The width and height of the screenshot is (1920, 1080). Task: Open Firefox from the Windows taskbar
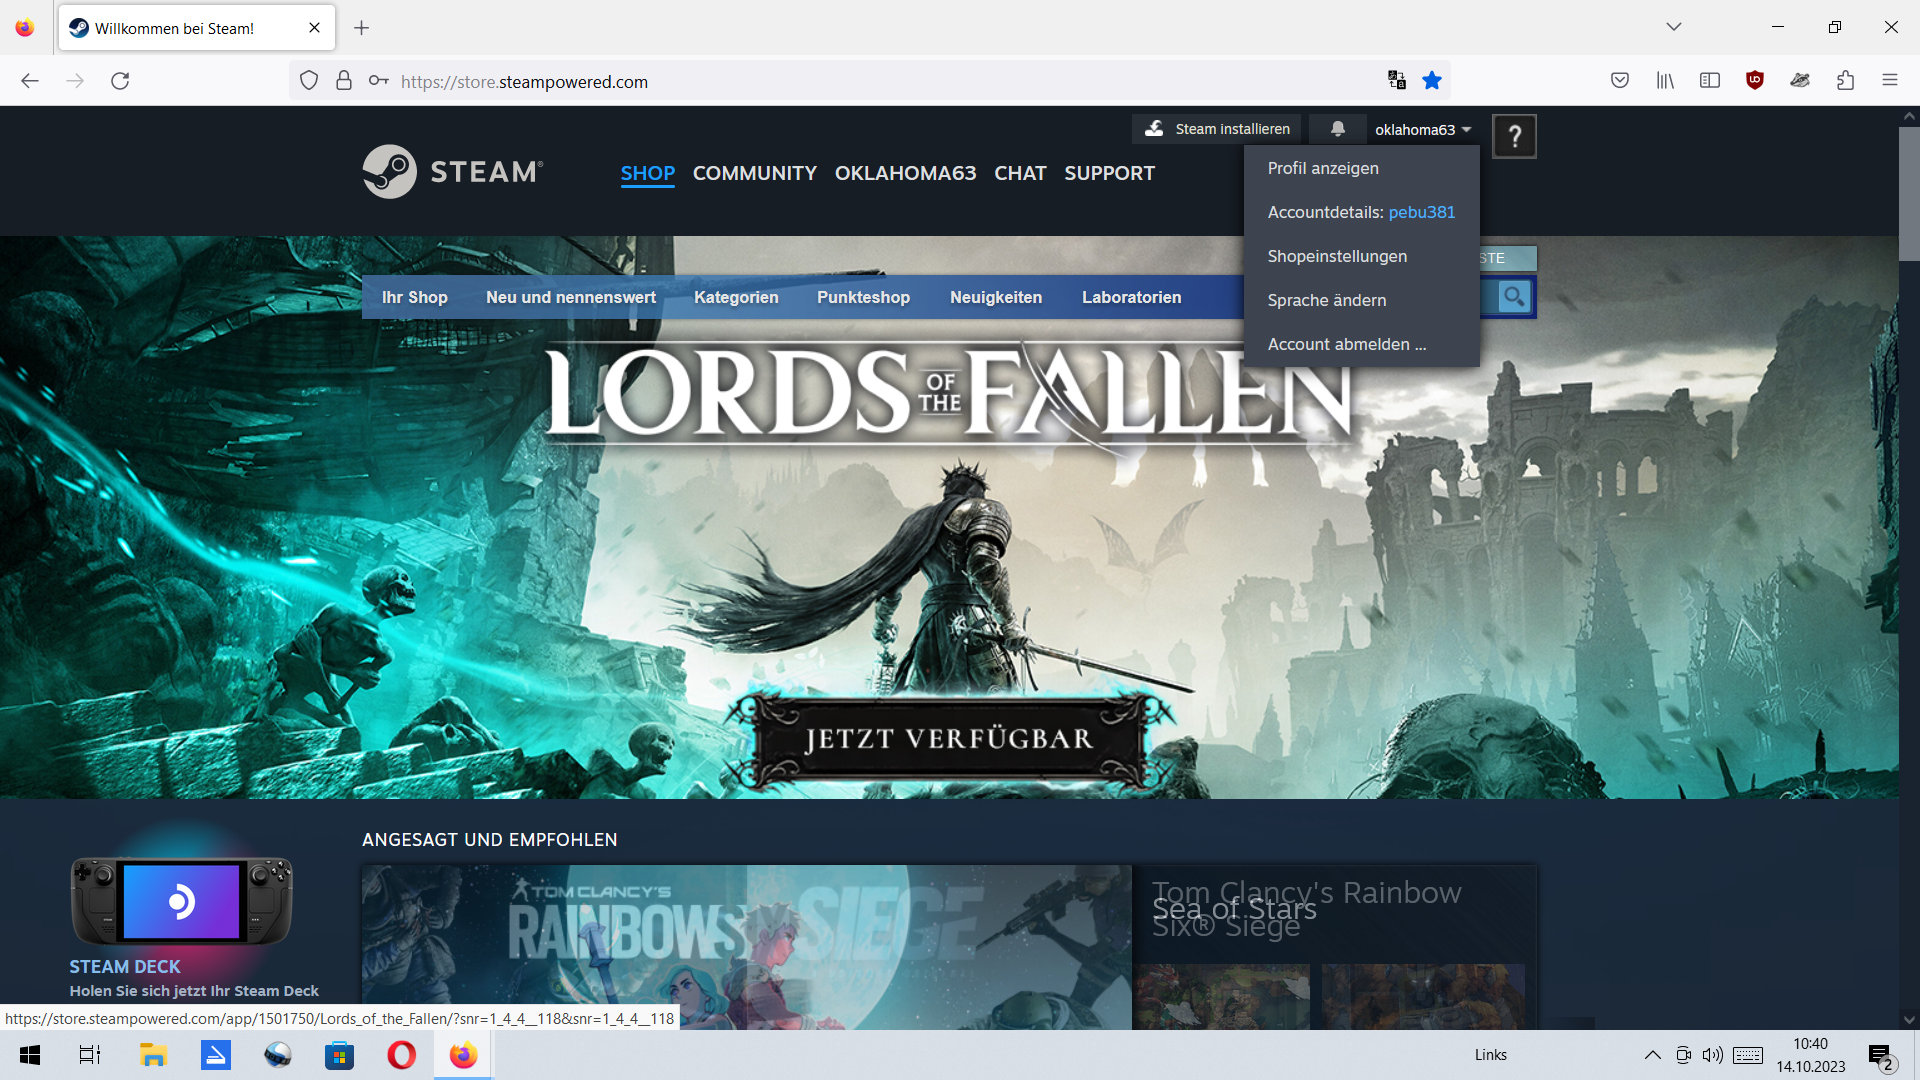[x=463, y=1055]
